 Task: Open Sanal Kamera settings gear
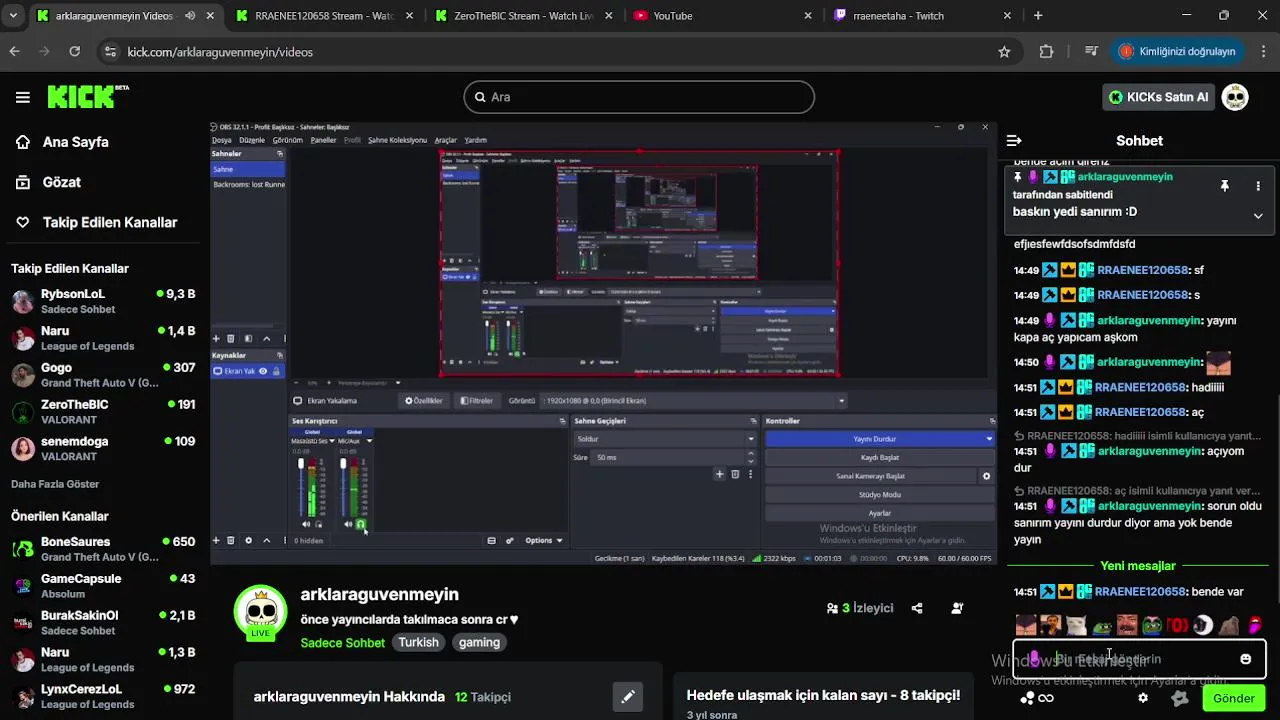[986, 476]
